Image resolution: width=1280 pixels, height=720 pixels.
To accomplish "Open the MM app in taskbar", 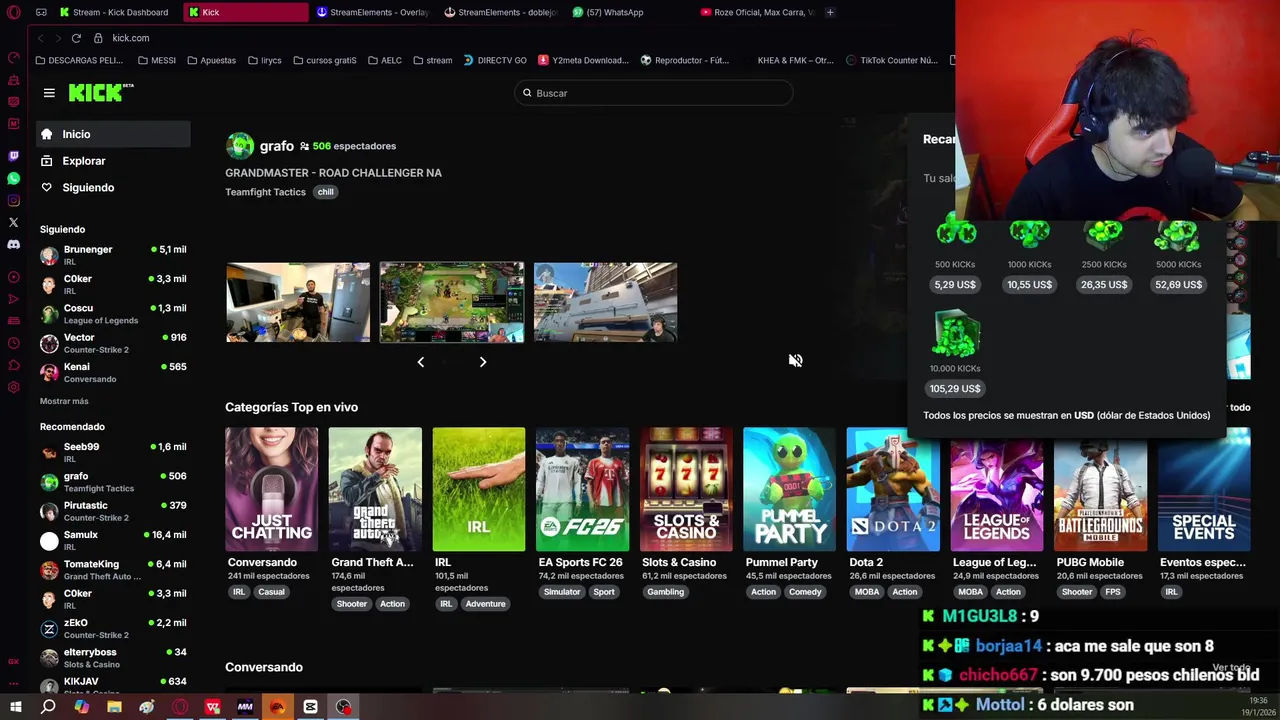I will point(245,707).
